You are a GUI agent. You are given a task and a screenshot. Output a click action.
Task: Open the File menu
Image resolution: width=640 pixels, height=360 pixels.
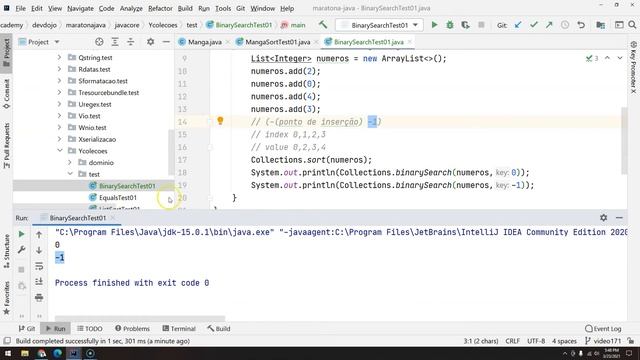(20, 8)
